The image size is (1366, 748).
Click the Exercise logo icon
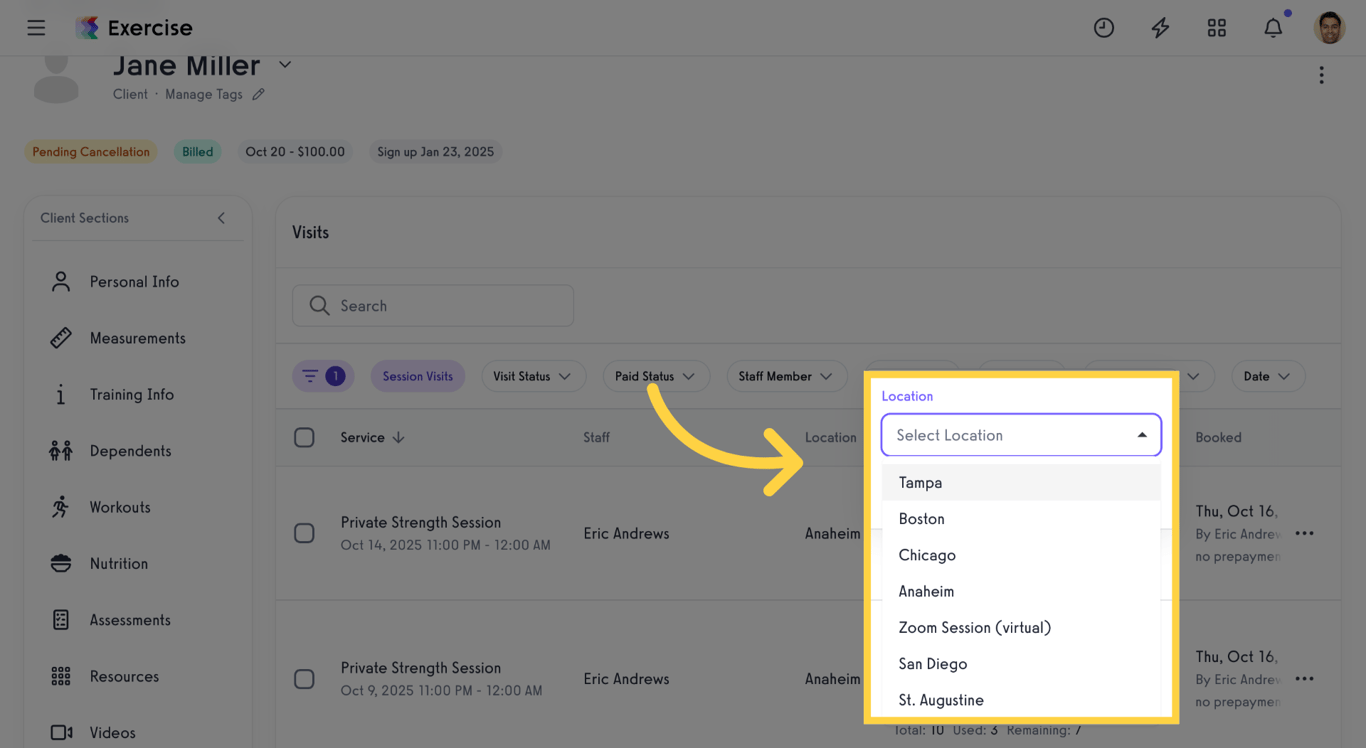pos(87,28)
